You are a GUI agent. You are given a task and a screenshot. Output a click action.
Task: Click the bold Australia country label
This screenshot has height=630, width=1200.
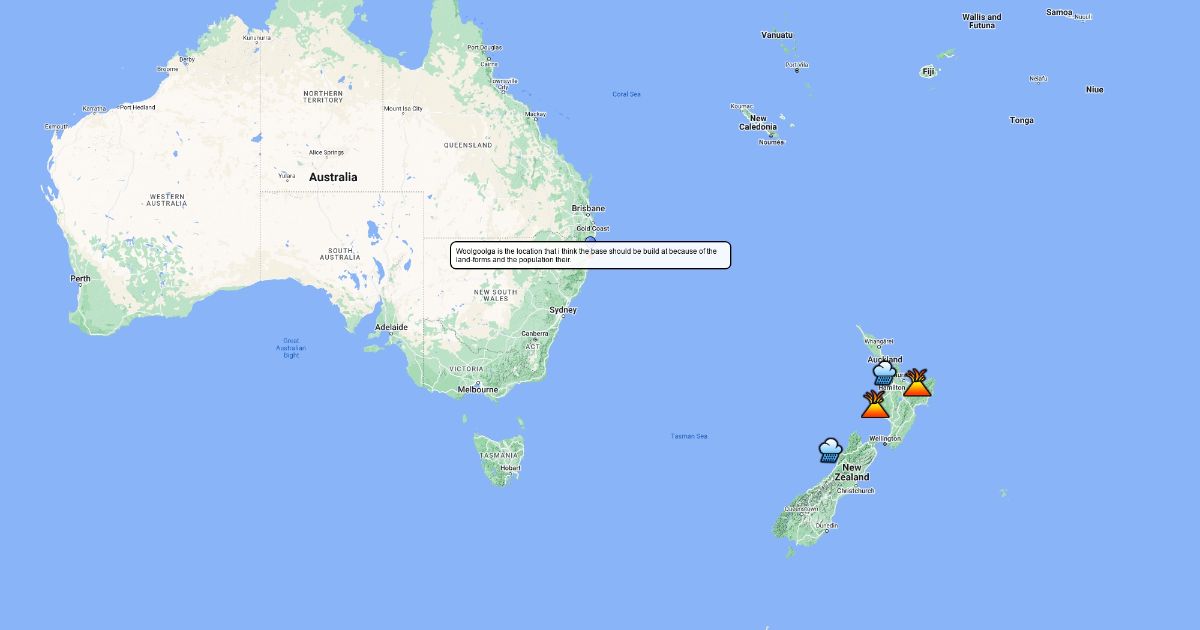click(333, 177)
